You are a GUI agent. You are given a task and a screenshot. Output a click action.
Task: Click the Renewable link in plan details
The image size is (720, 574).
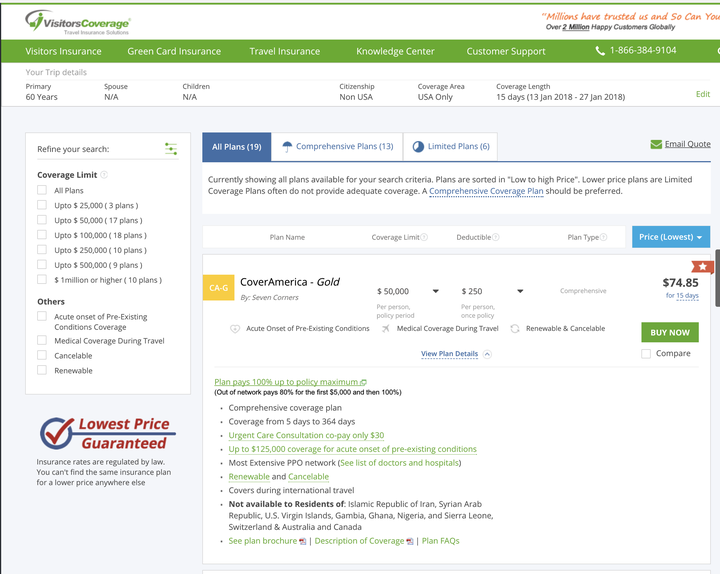(x=249, y=477)
